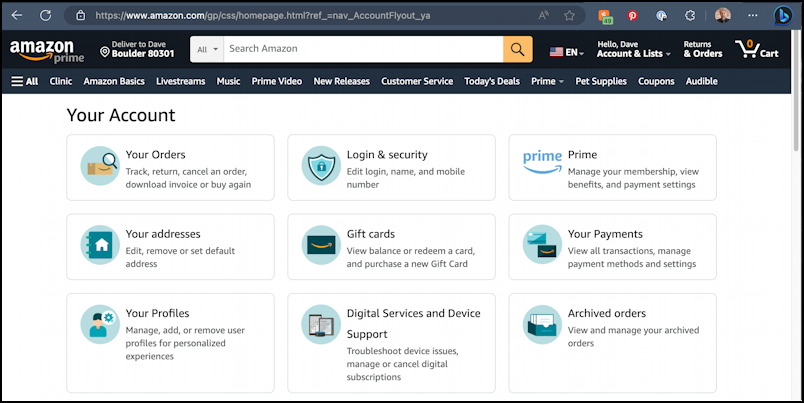Open the Archived orders card title
804x403 pixels.
607,313
